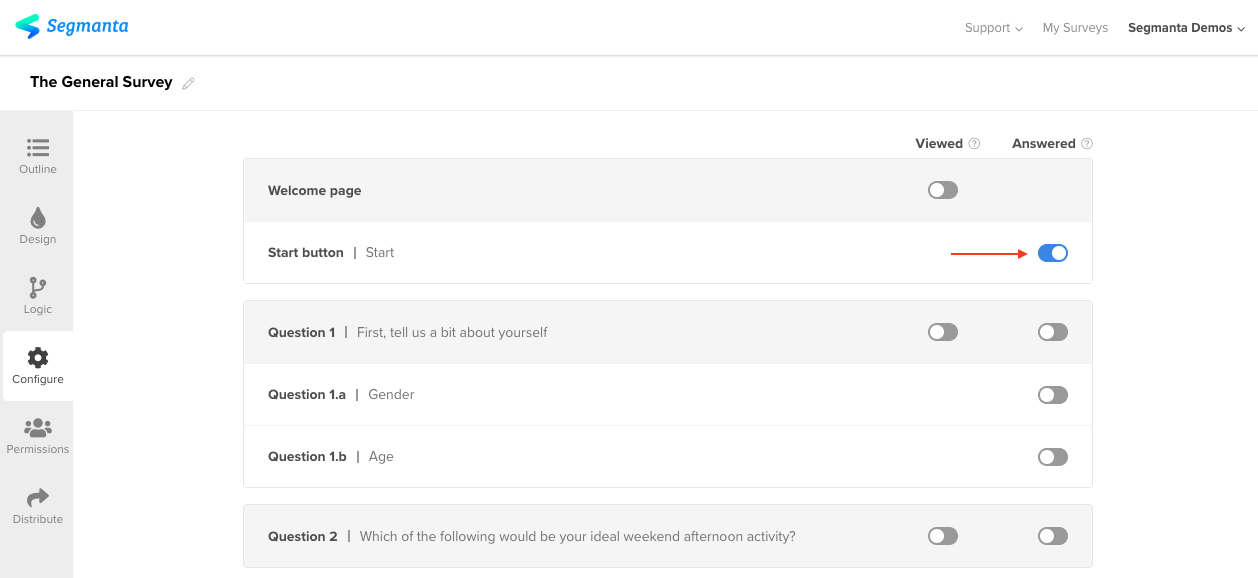Show help icon next to Answered
Viewport: 1258px width, 578px height.
point(1087,144)
